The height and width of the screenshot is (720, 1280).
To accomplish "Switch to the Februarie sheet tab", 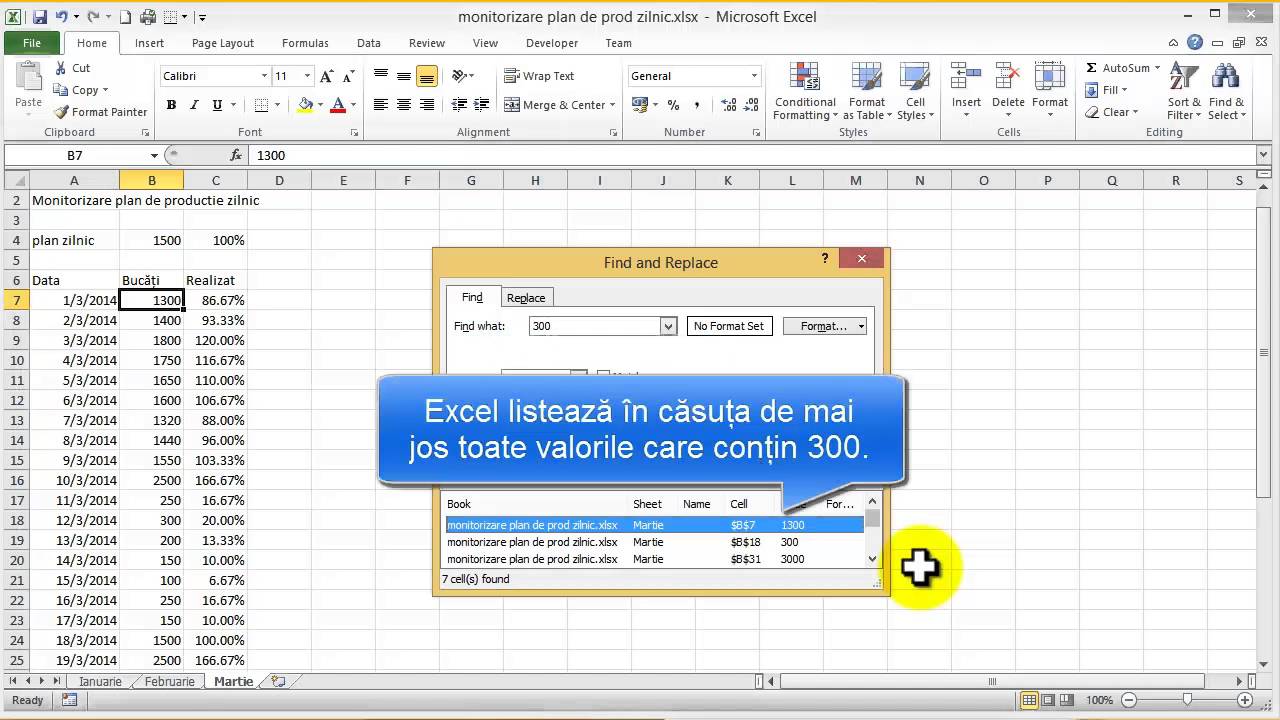I will (169, 681).
